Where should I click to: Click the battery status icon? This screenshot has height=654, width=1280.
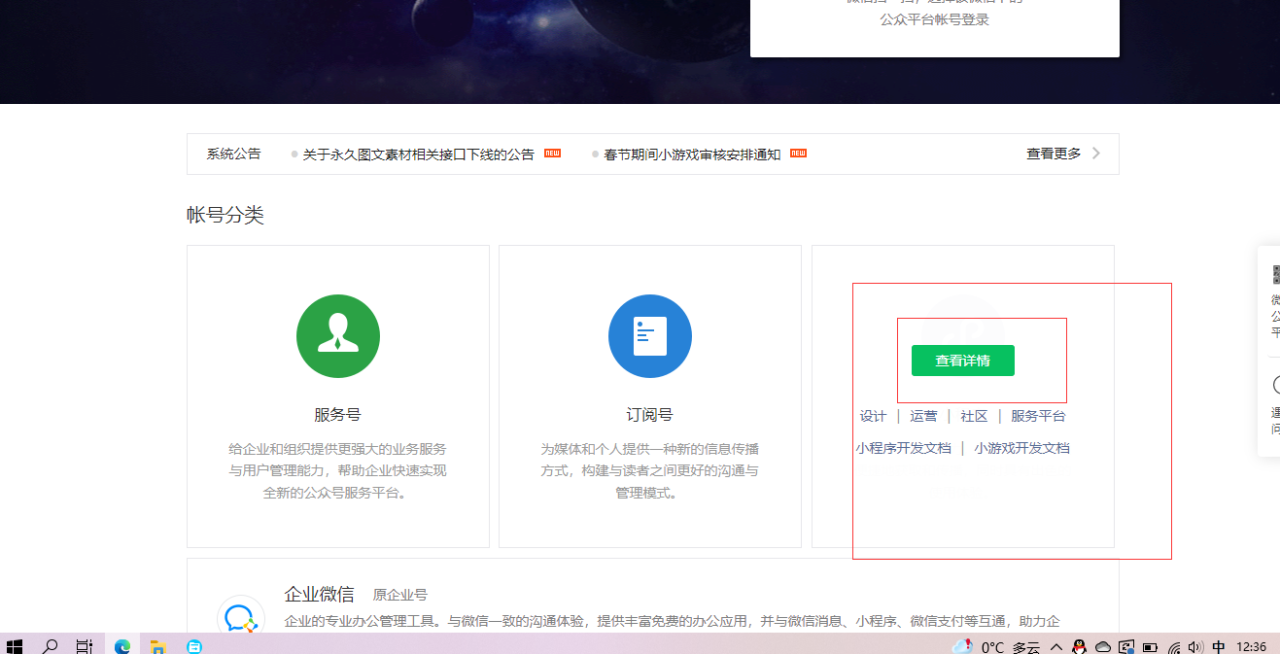click(x=1151, y=646)
